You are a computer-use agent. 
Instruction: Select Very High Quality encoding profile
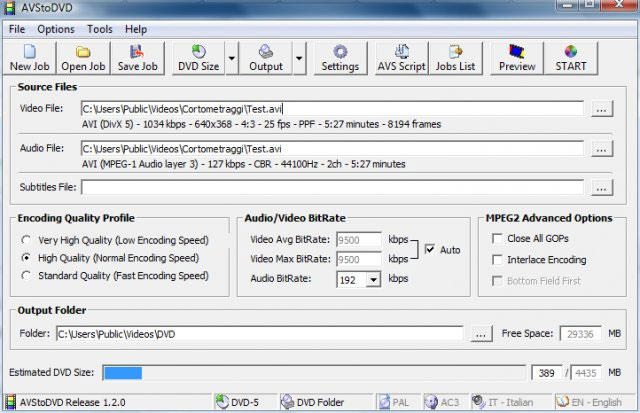(26, 240)
